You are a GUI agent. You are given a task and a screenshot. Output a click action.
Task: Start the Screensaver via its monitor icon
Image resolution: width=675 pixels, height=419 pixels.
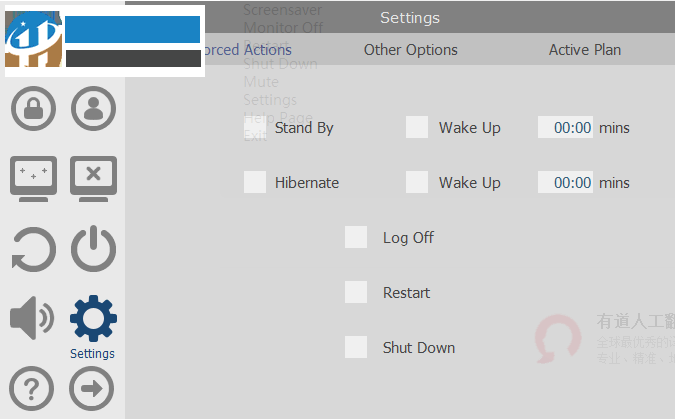(x=33, y=178)
